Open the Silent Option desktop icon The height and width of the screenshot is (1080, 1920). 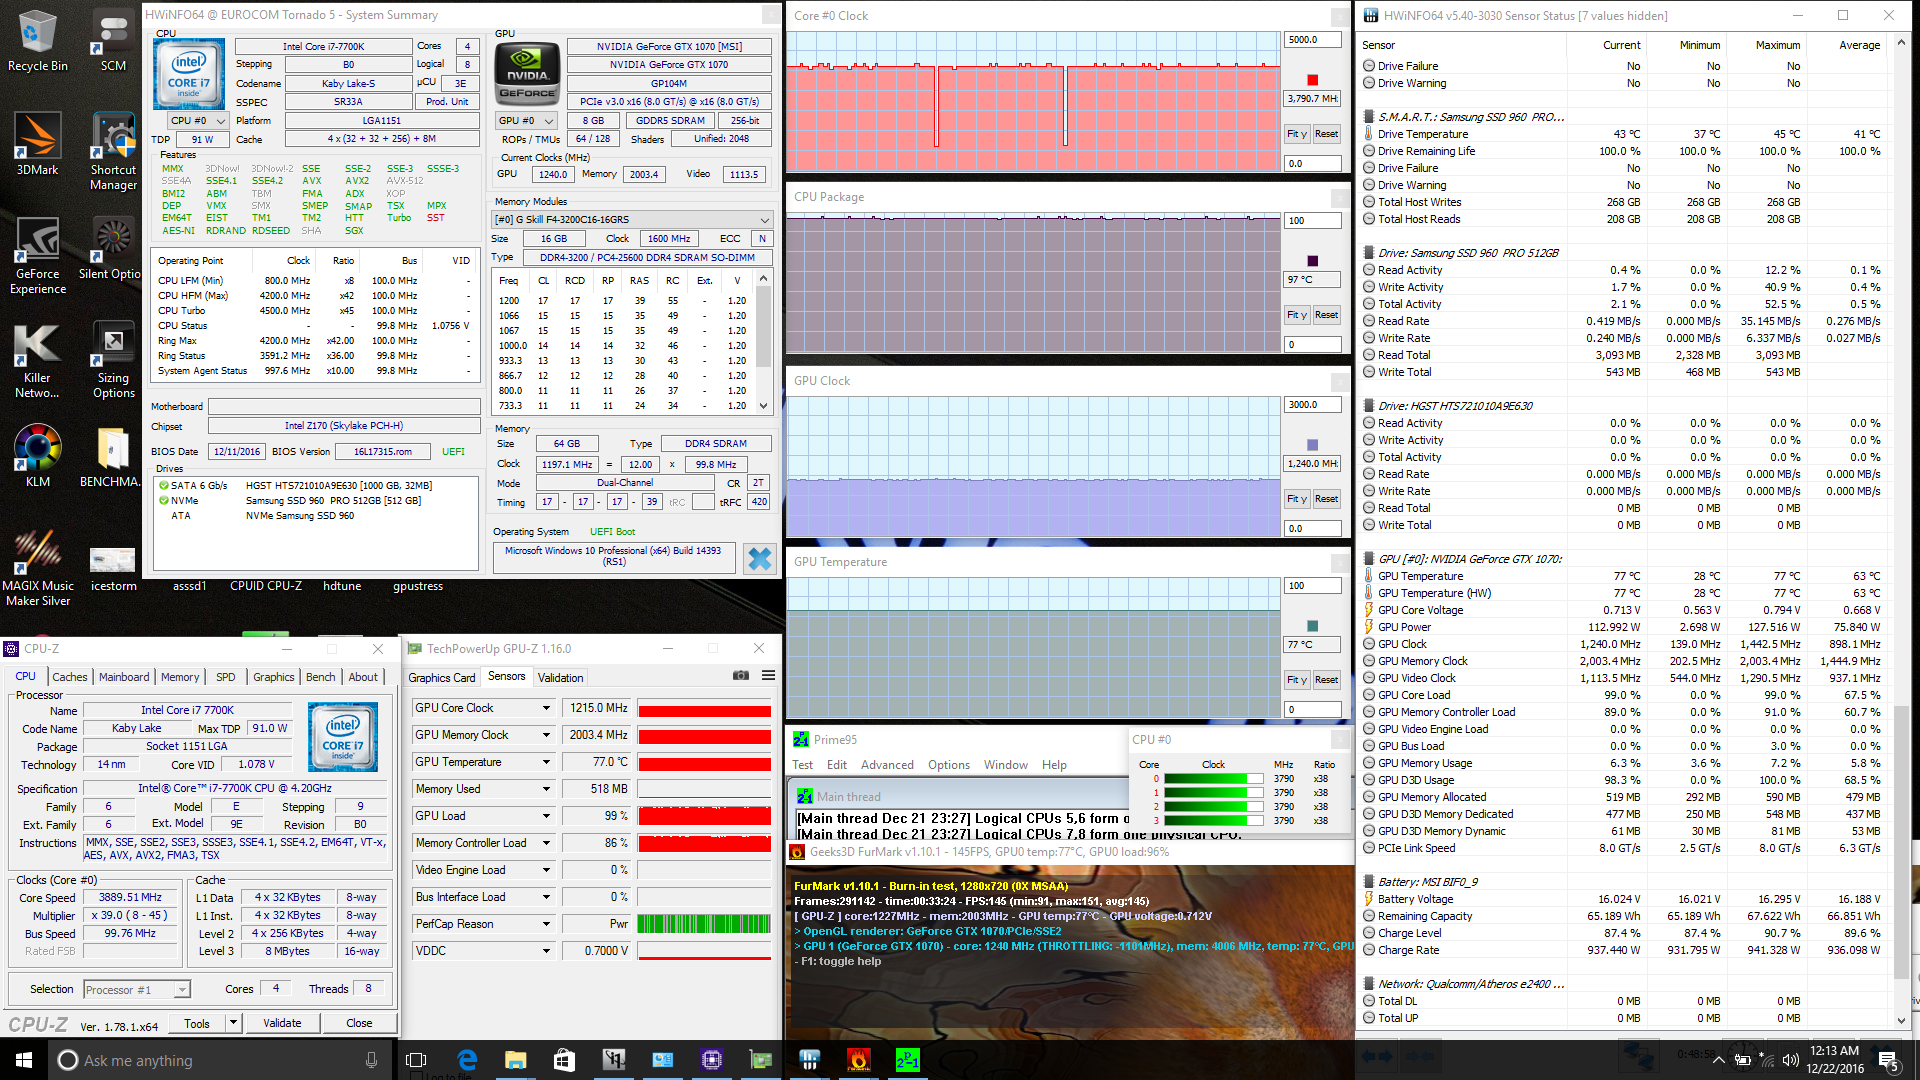[x=112, y=248]
